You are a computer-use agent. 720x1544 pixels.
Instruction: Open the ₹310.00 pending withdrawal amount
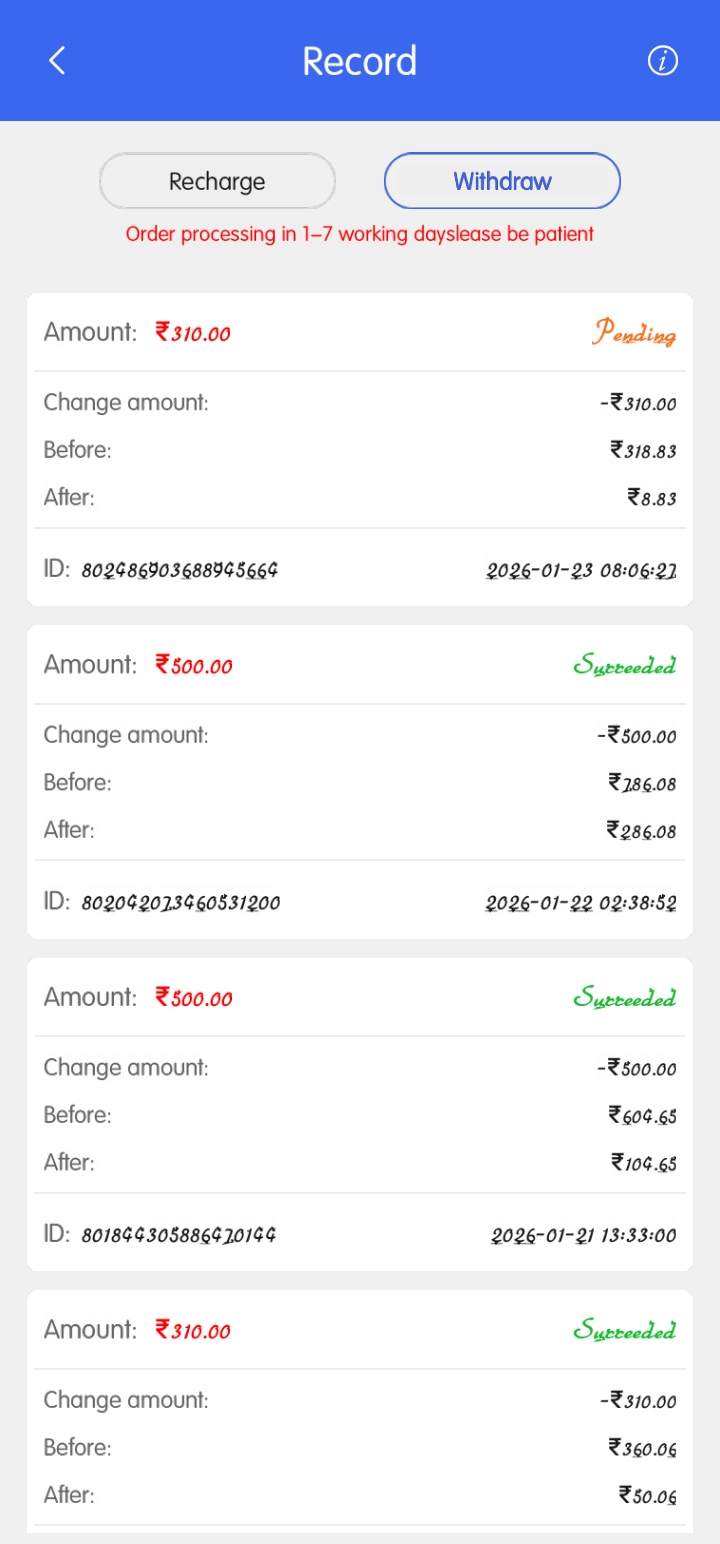(193, 333)
